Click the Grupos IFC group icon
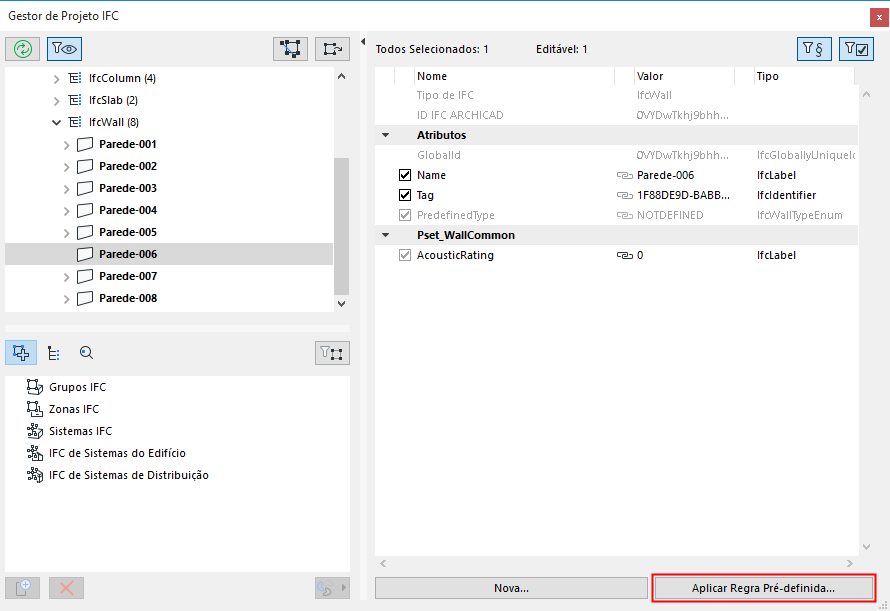The width and height of the screenshot is (890, 611). pos(34,387)
